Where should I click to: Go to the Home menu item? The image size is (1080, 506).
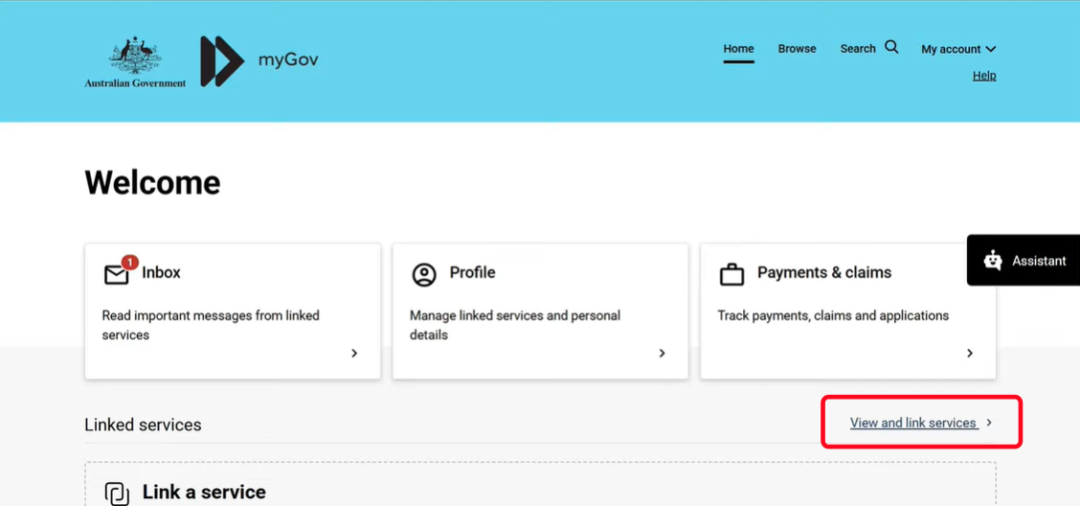tap(738, 48)
